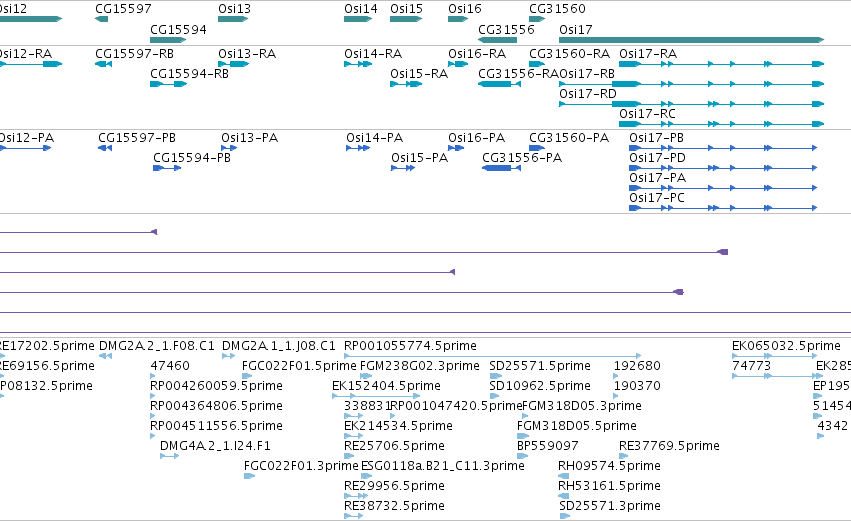The image size is (851, 521).
Task: Click the Osi15 gene glyph
Action: (406, 19)
